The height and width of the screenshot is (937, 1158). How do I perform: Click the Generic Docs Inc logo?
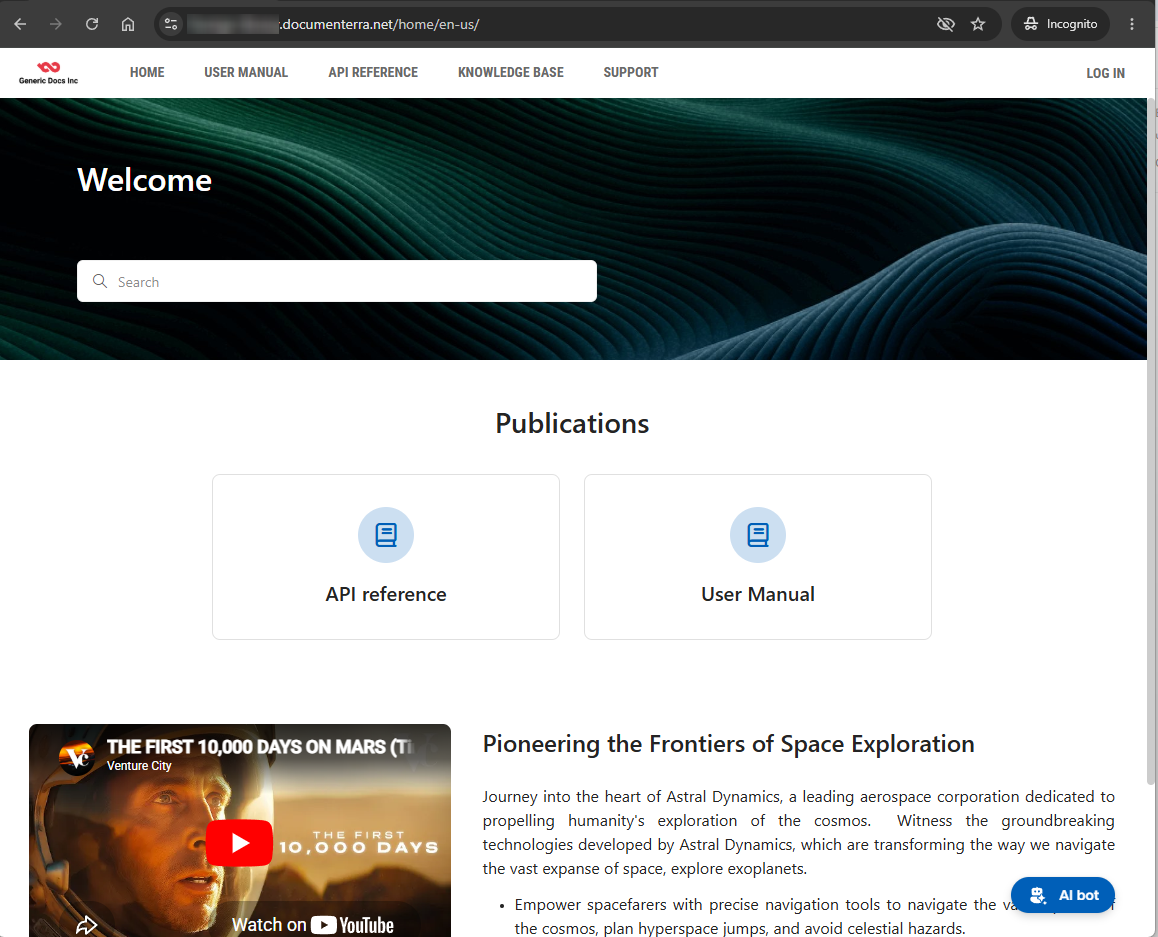[x=48, y=72]
